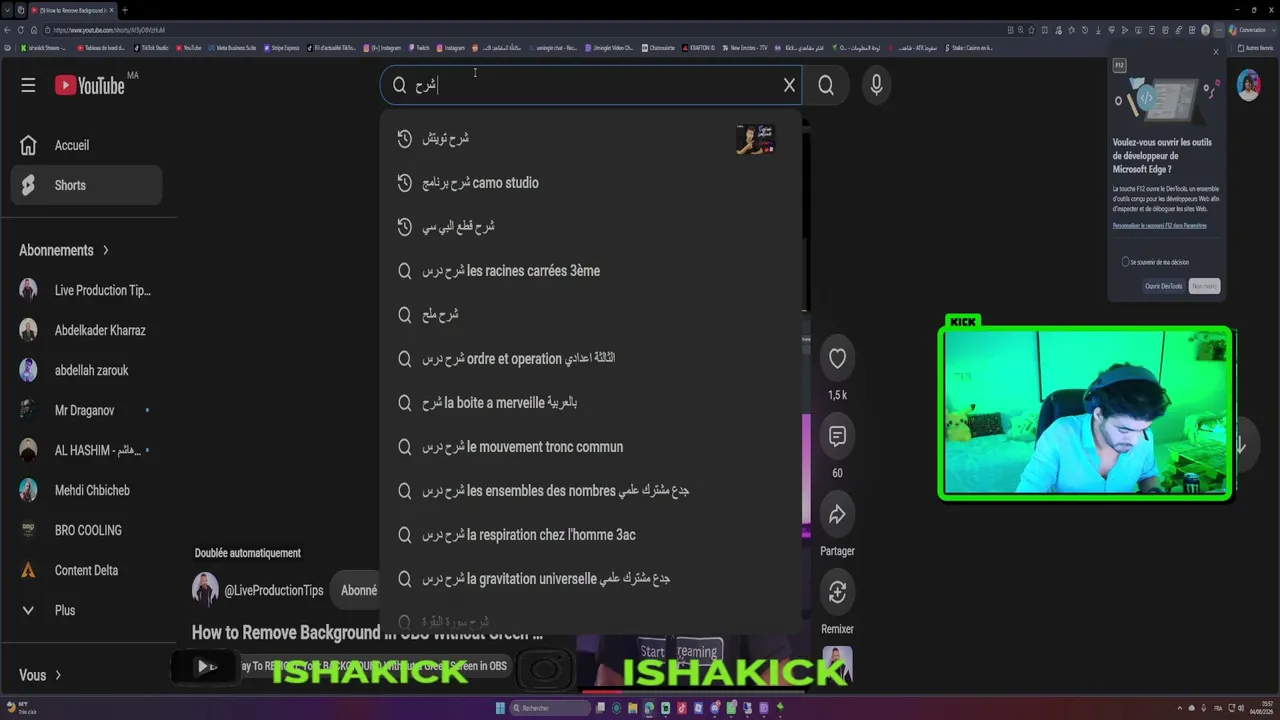Image resolution: width=1280 pixels, height=720 pixels.
Task: Open a new browser tab
Action: (x=124, y=10)
